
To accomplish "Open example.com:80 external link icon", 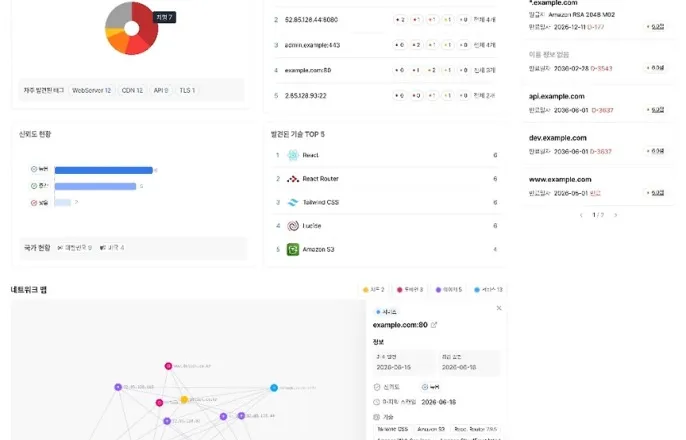I will (434, 325).
